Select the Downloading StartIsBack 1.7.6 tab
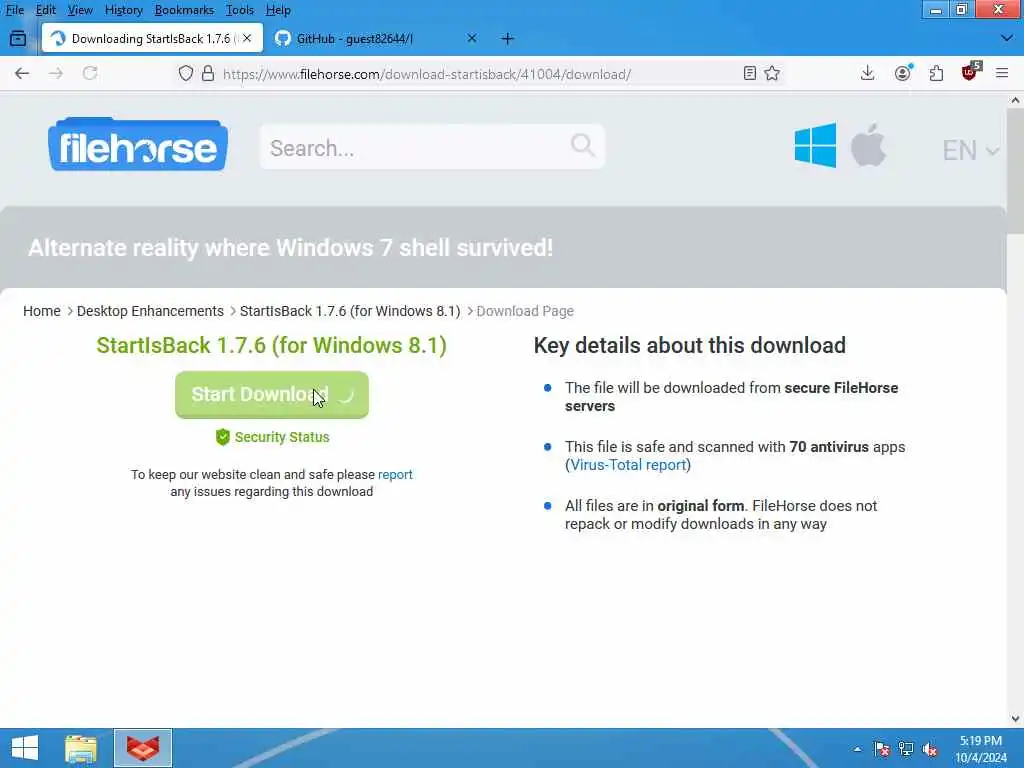The height and width of the screenshot is (768, 1024). pyautogui.click(x=152, y=39)
